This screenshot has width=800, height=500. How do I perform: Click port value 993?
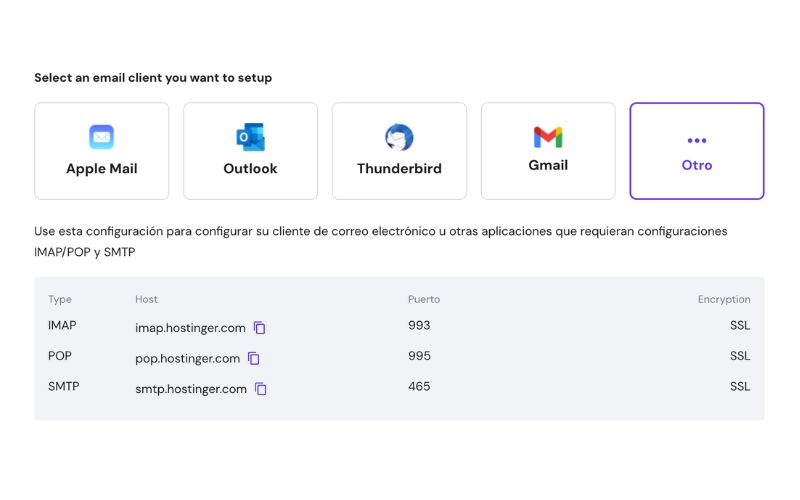pos(419,326)
